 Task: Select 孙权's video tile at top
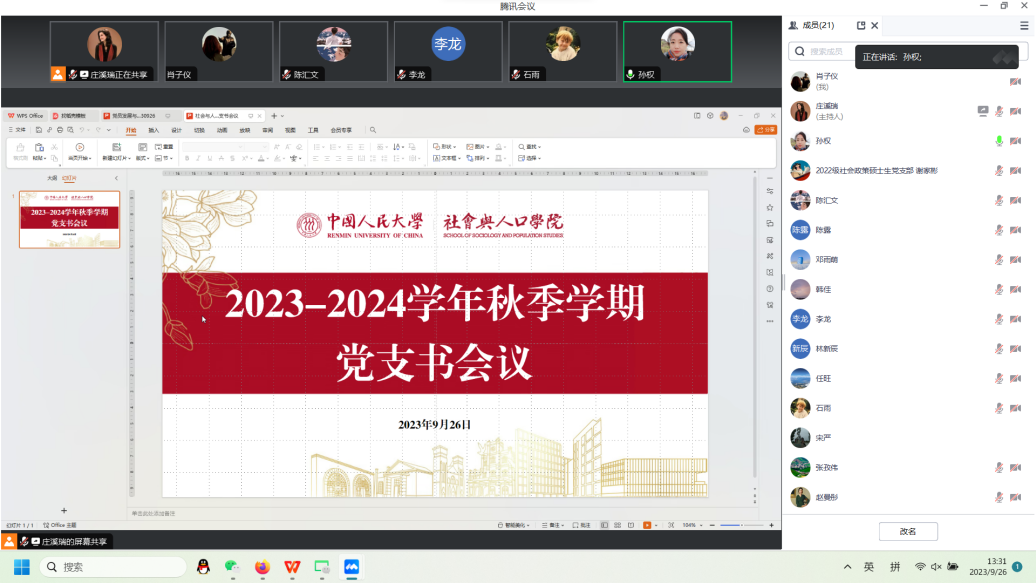pos(677,52)
